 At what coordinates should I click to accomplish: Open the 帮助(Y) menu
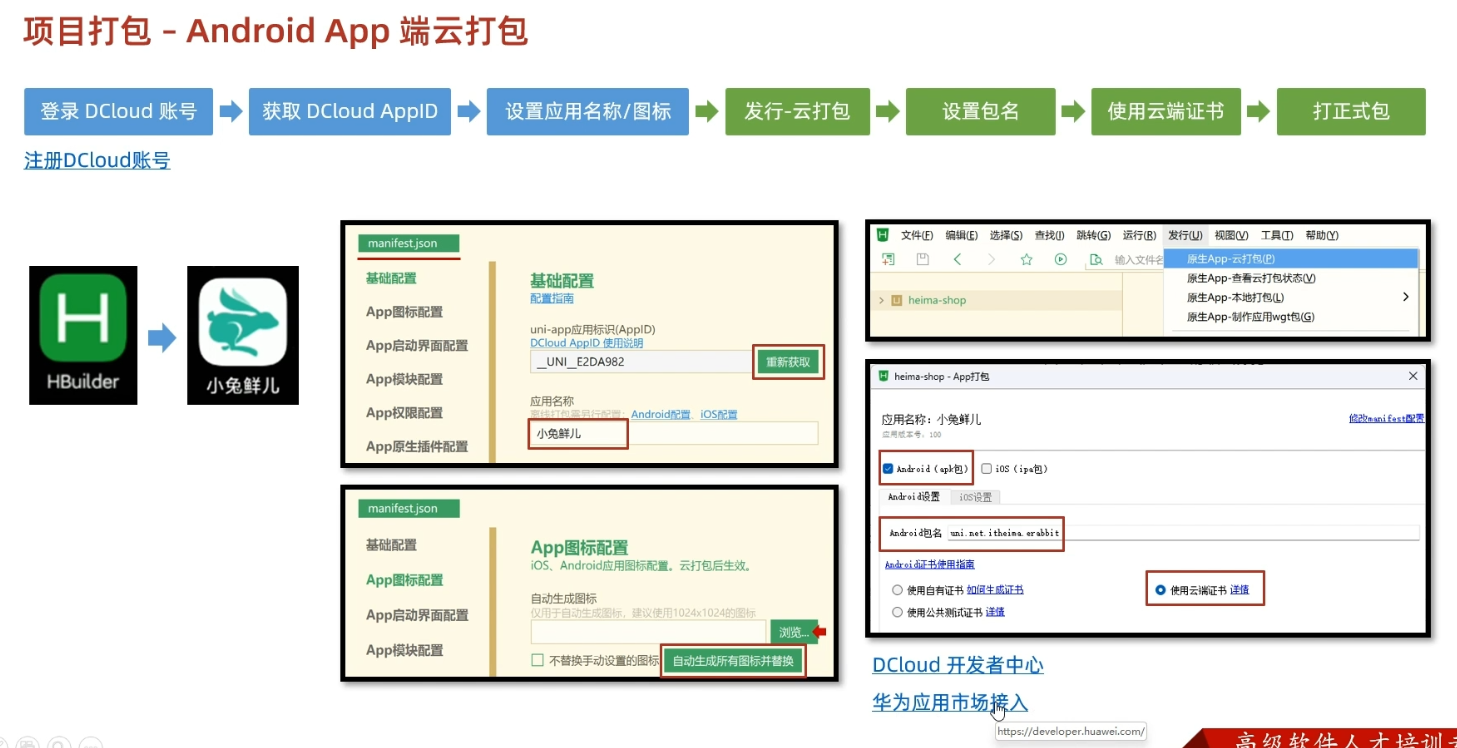[x=1322, y=235]
